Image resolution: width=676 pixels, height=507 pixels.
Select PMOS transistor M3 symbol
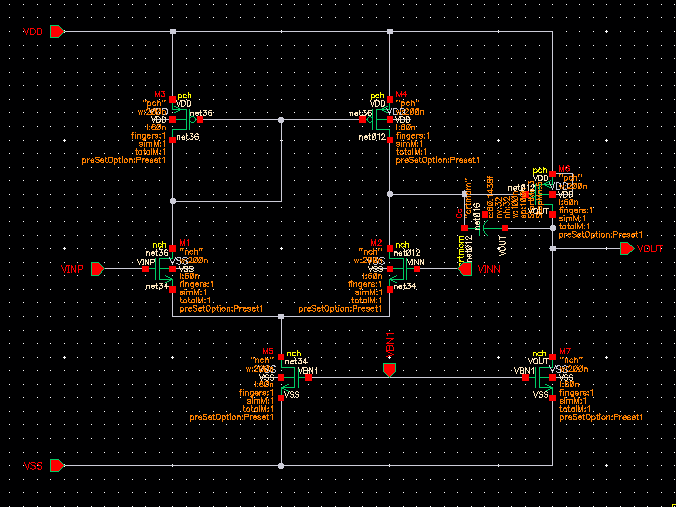185,120
